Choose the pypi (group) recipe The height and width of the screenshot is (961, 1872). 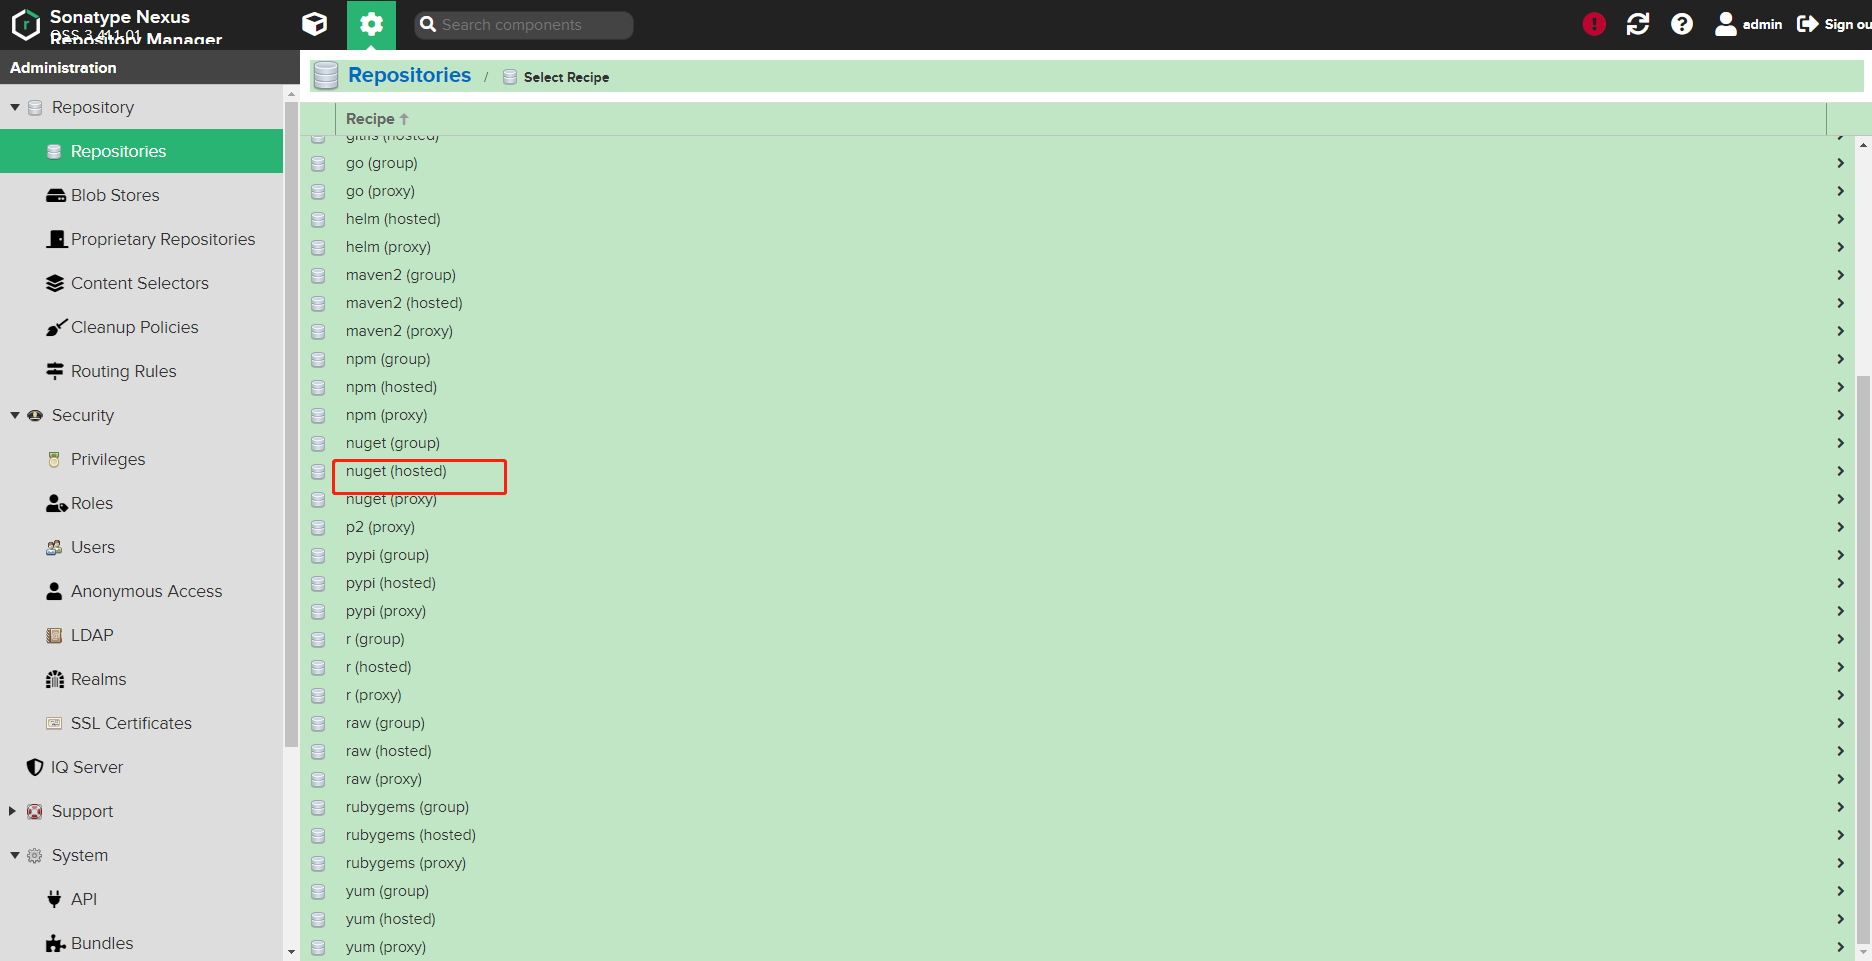pyautogui.click(x=387, y=555)
